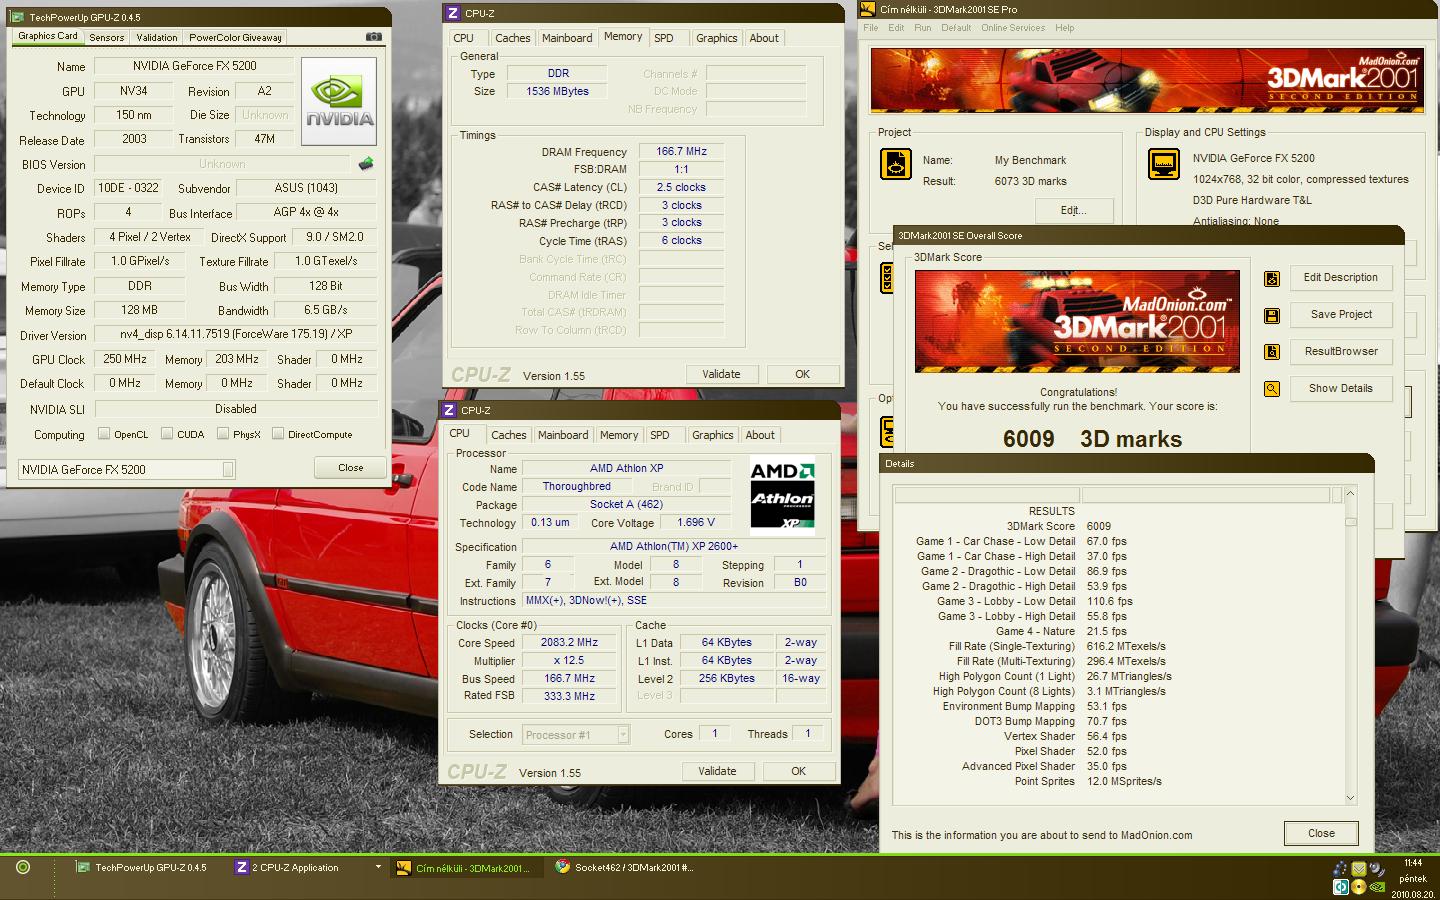Toggle the PhysX checkbox in GPU-Z

pyautogui.click(x=223, y=434)
